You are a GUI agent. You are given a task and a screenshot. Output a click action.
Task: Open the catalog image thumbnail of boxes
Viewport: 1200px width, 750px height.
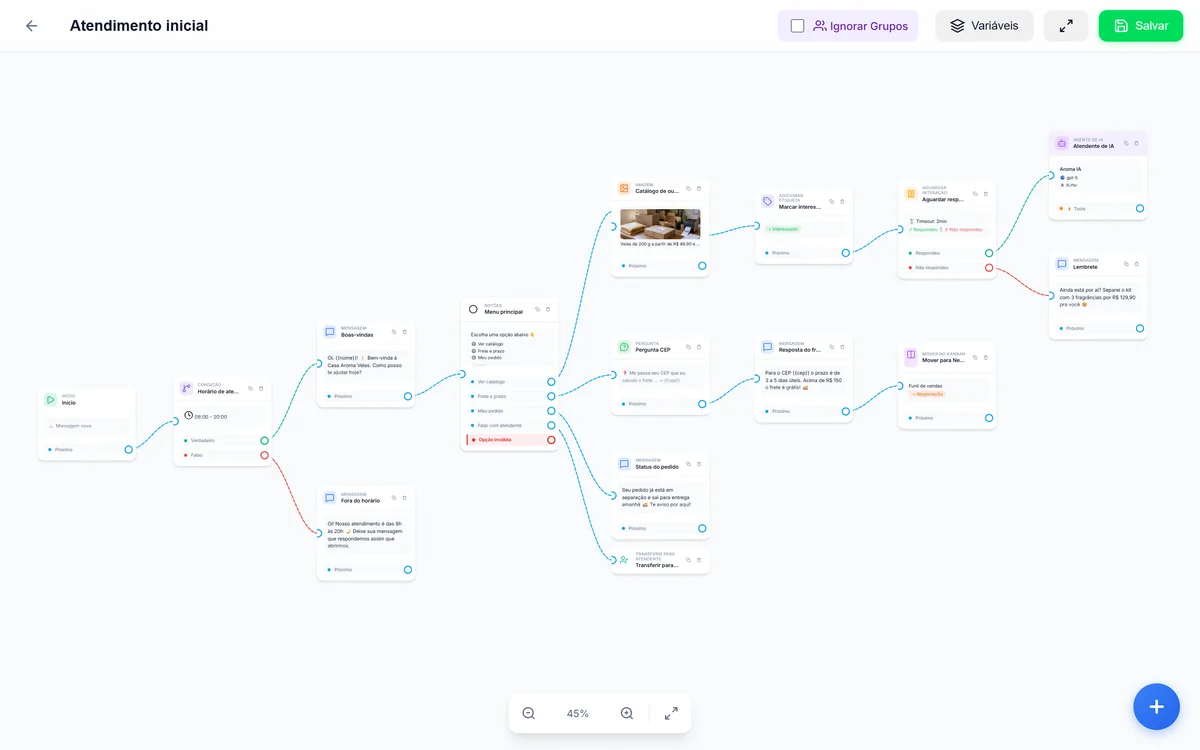(660, 223)
